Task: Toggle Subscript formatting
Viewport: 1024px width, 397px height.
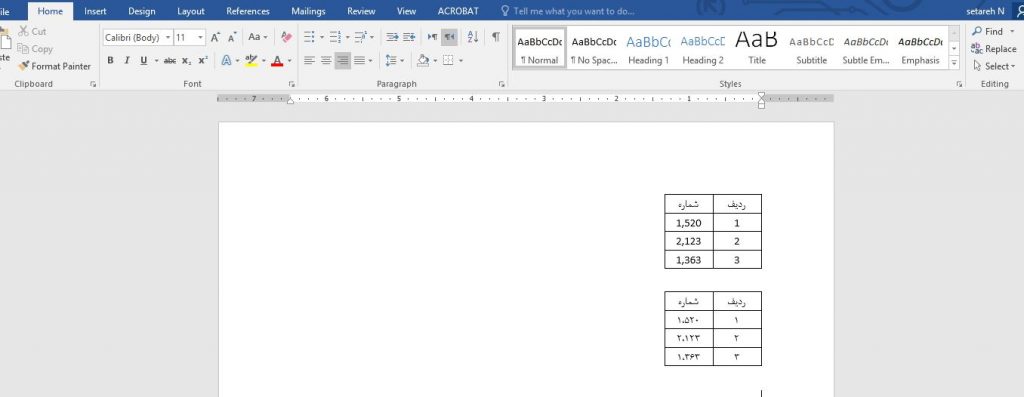Action: click(187, 60)
